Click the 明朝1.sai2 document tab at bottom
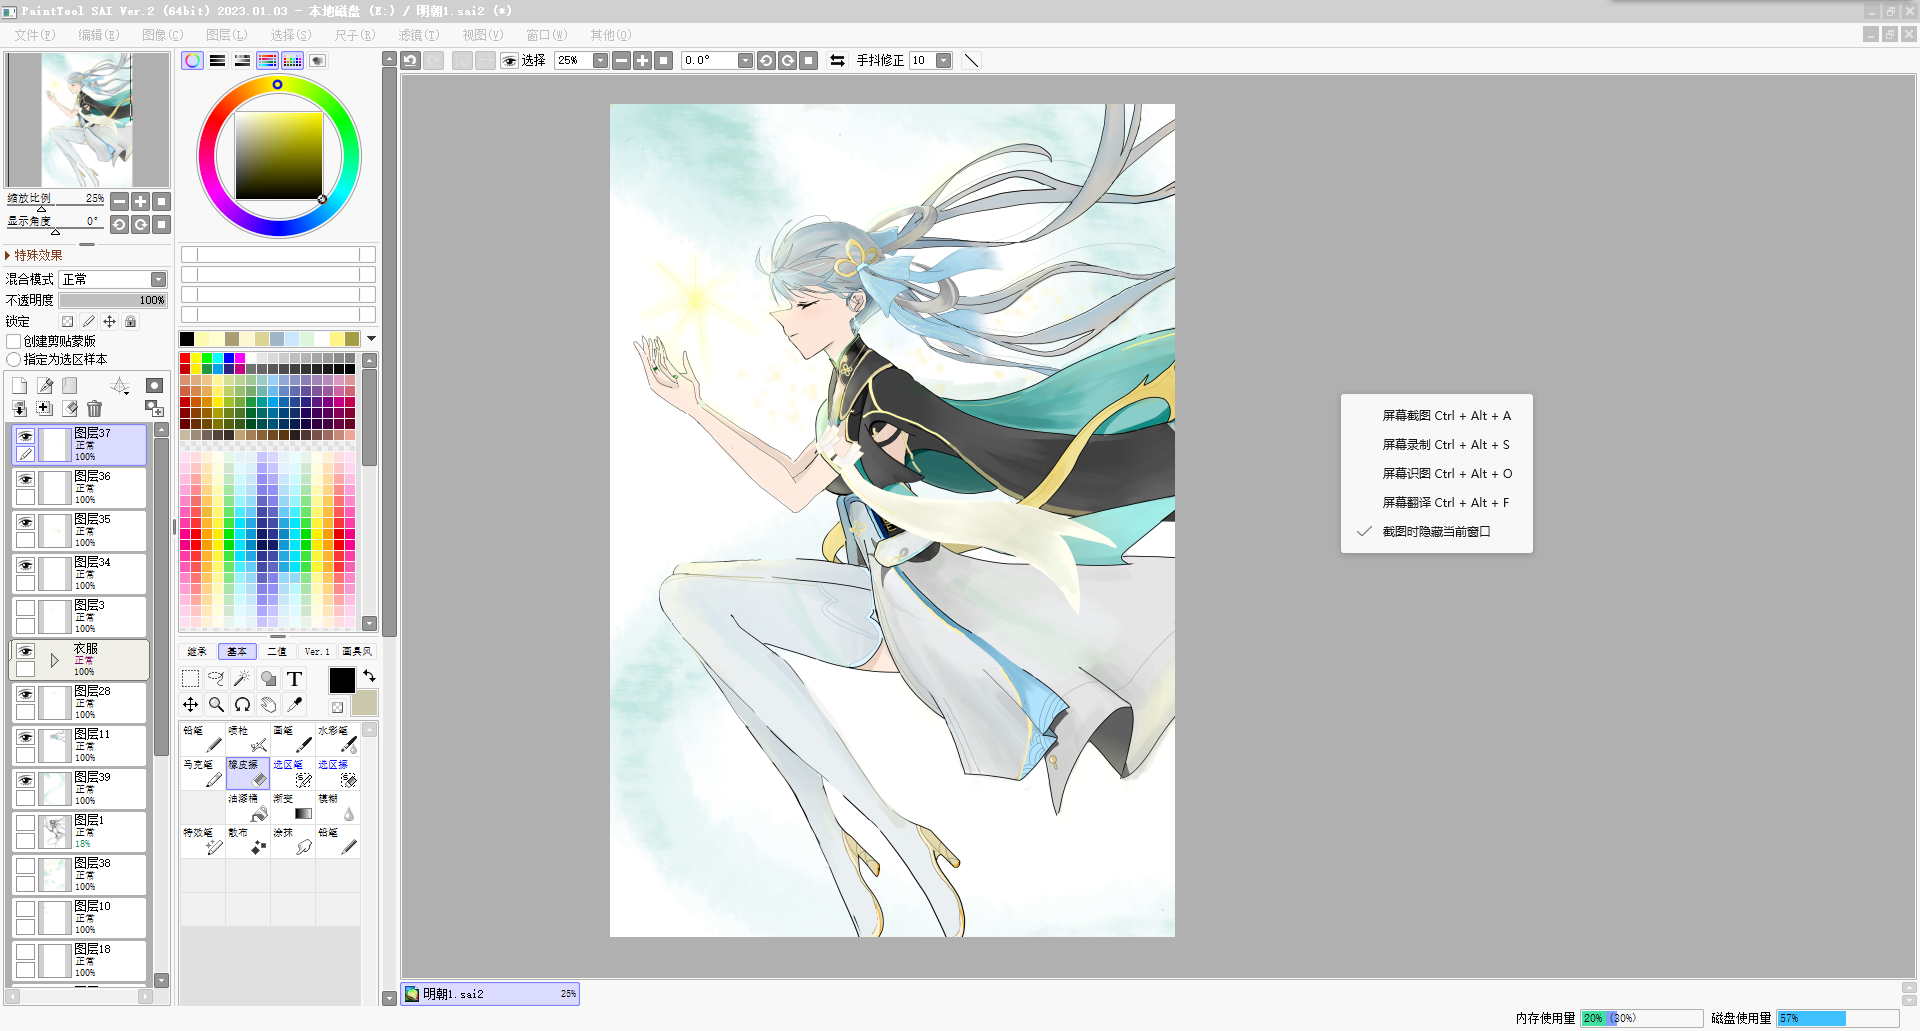1920x1031 pixels. (x=490, y=994)
